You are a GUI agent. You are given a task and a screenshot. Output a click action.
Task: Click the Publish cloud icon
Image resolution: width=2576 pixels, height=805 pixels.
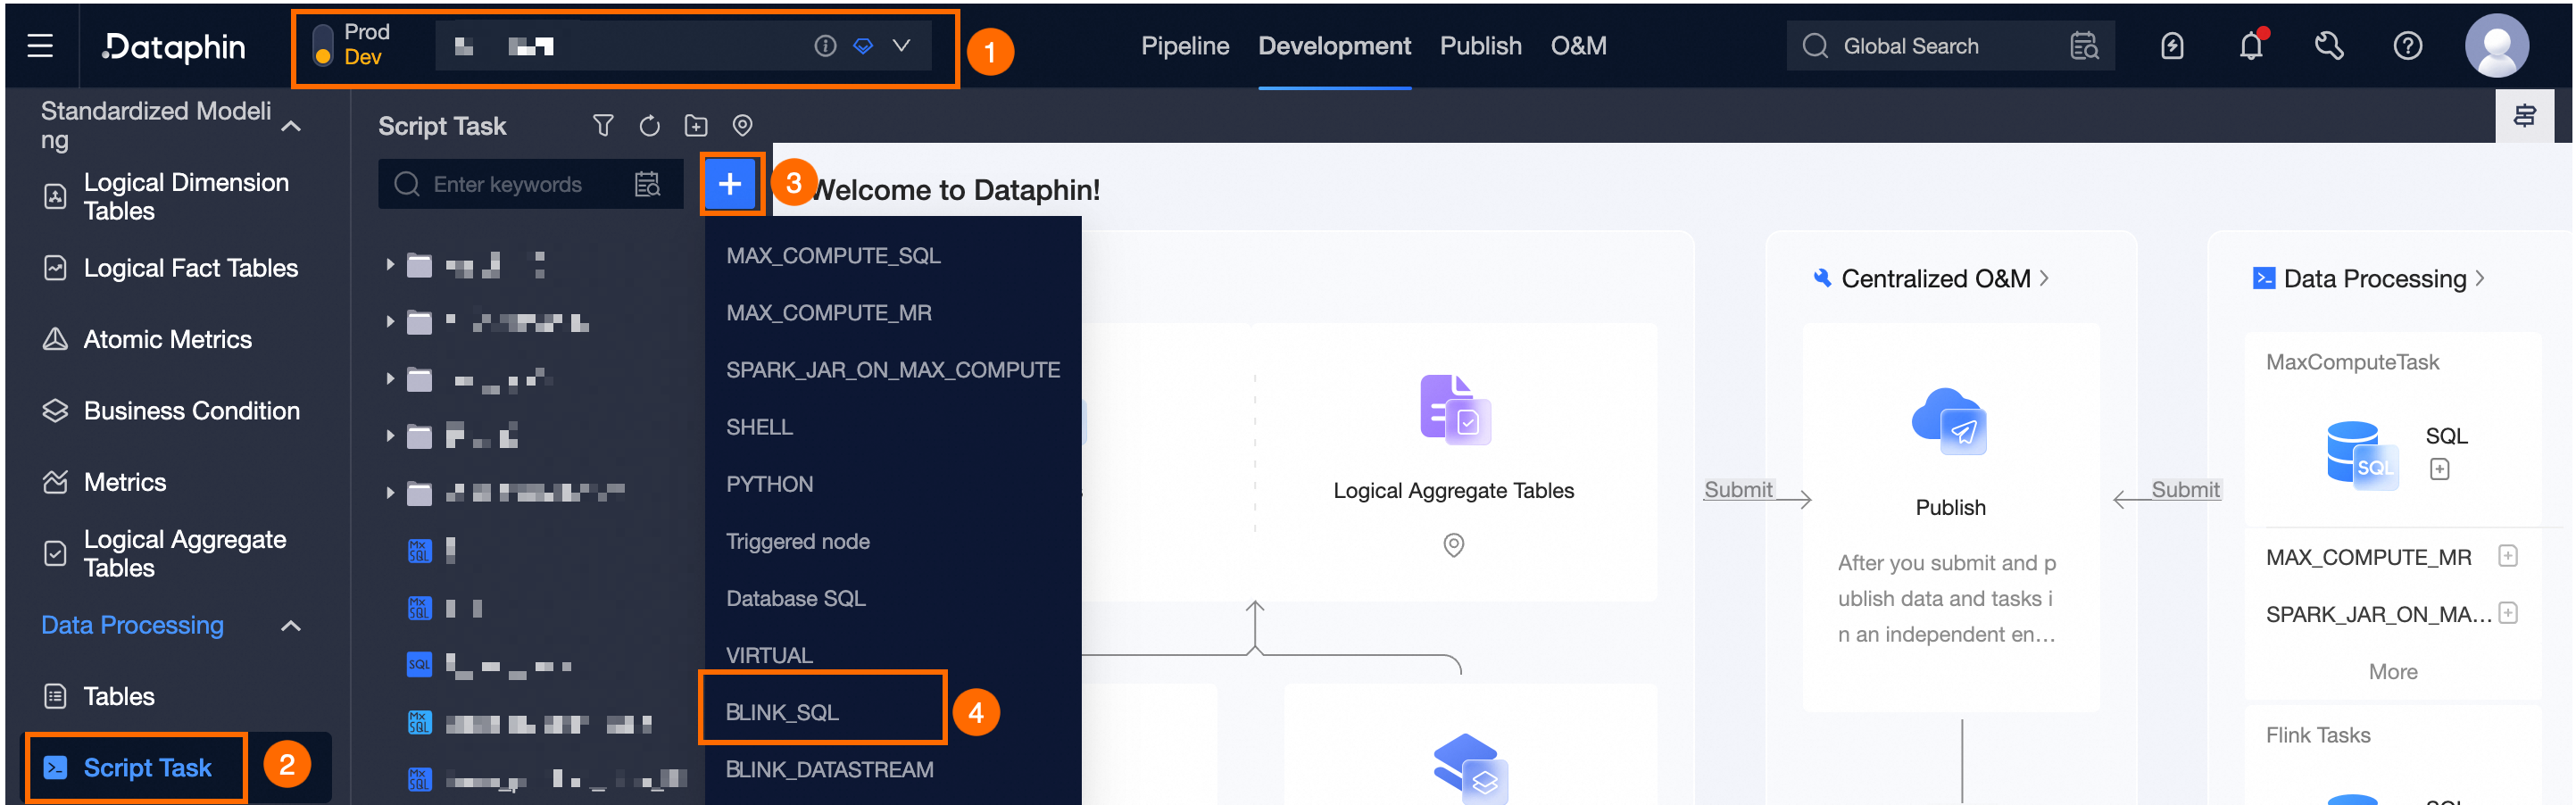point(1950,421)
